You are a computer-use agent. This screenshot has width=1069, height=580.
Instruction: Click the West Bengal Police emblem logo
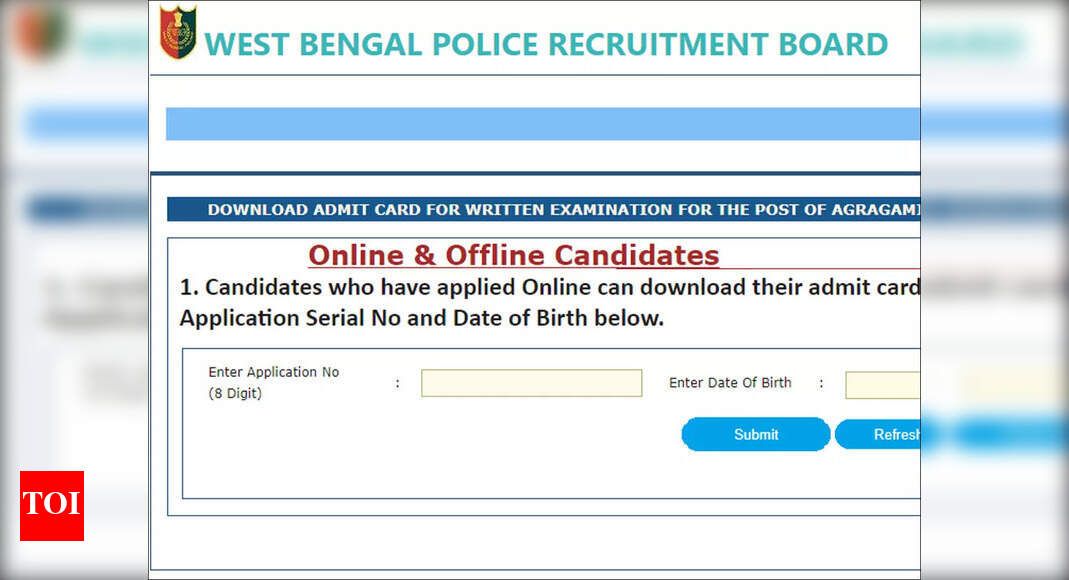[x=178, y=31]
